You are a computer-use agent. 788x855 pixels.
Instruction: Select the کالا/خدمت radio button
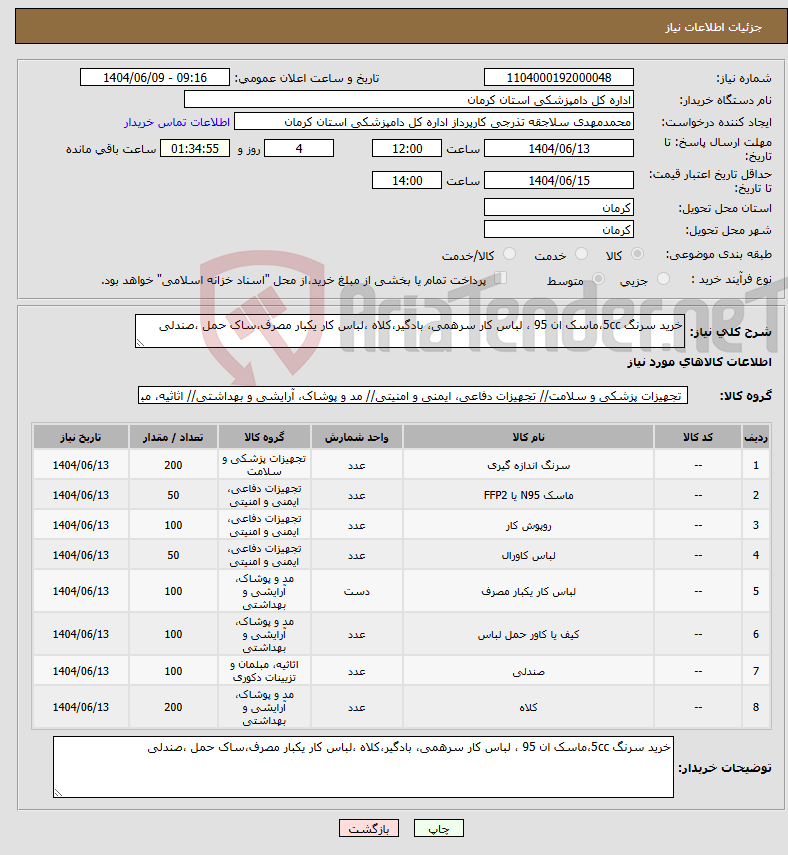click(x=509, y=254)
